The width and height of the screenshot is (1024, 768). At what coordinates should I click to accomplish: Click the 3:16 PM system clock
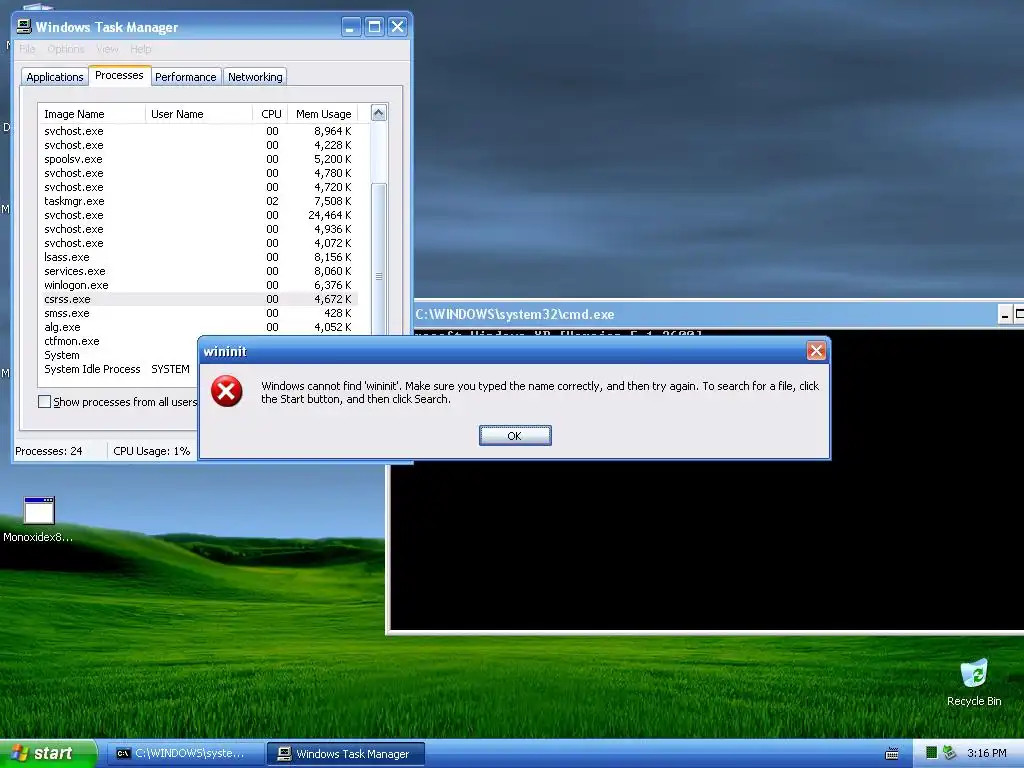pos(987,753)
